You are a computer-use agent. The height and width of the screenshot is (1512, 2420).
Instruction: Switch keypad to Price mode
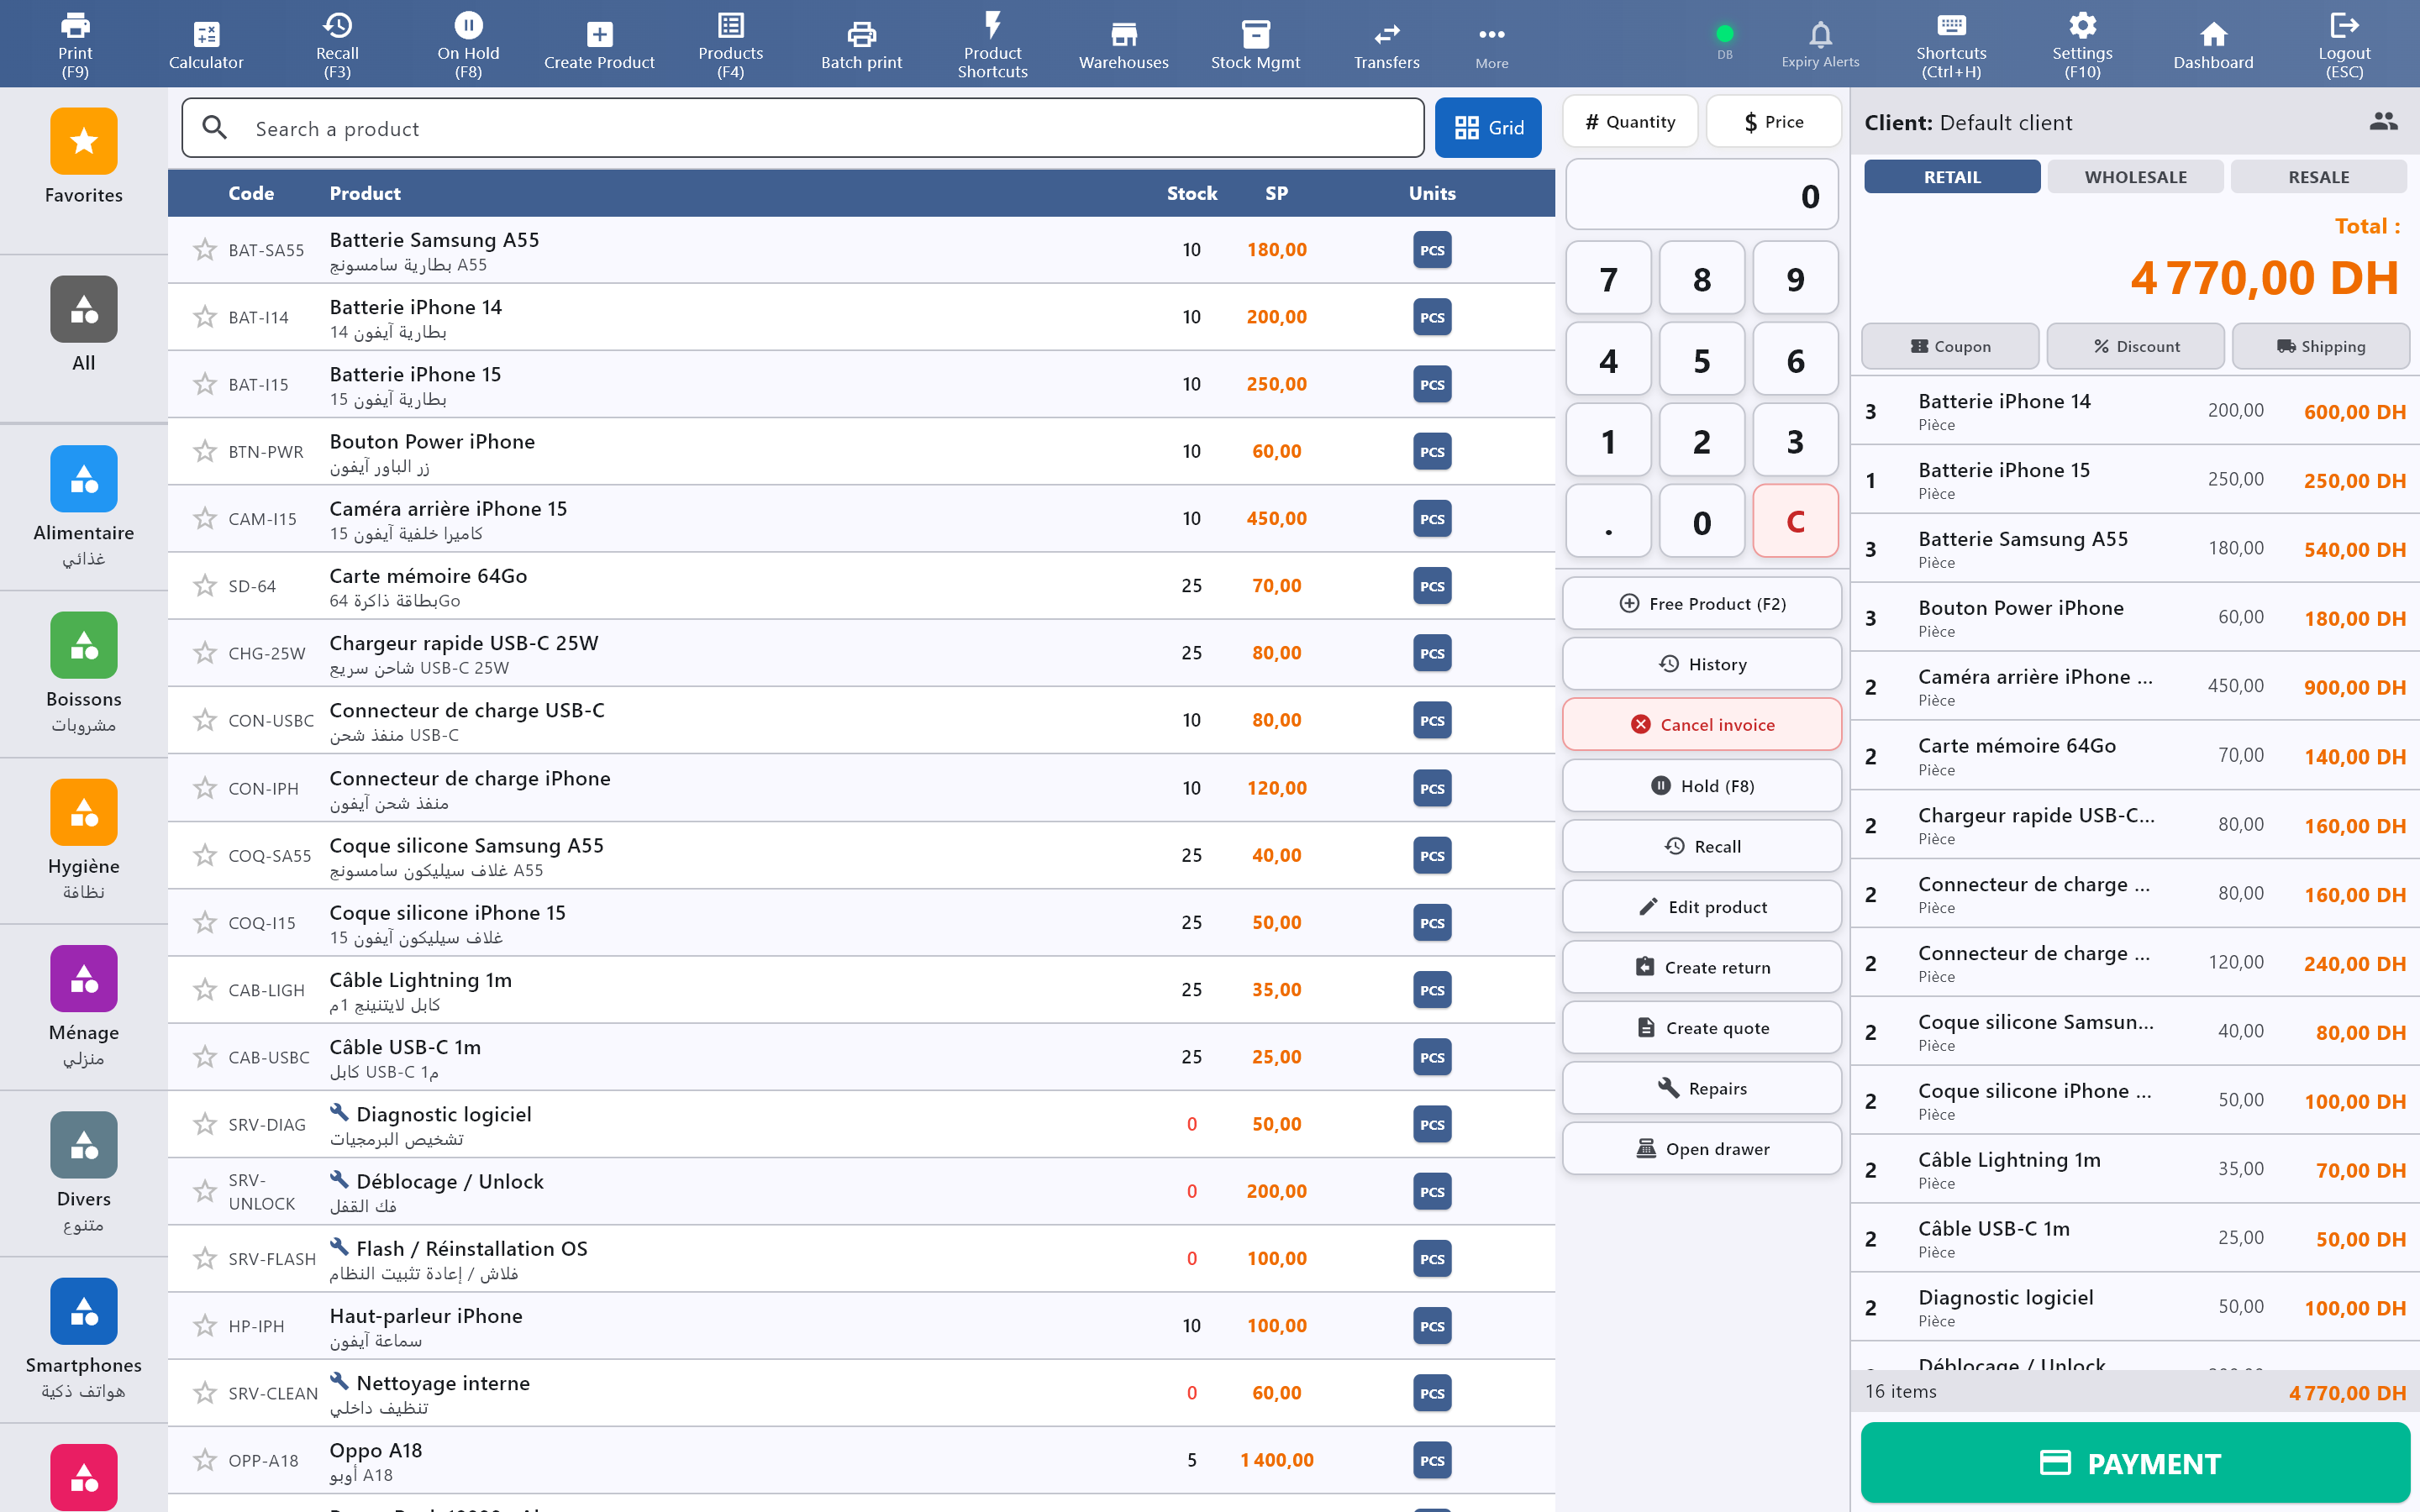point(1774,121)
